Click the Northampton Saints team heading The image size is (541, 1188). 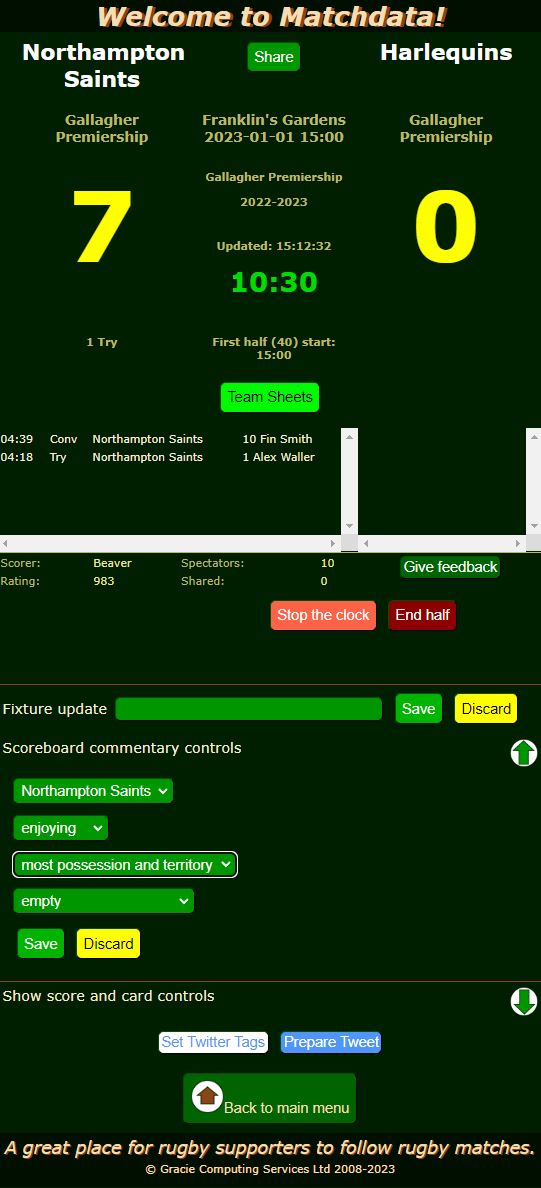tap(103, 66)
